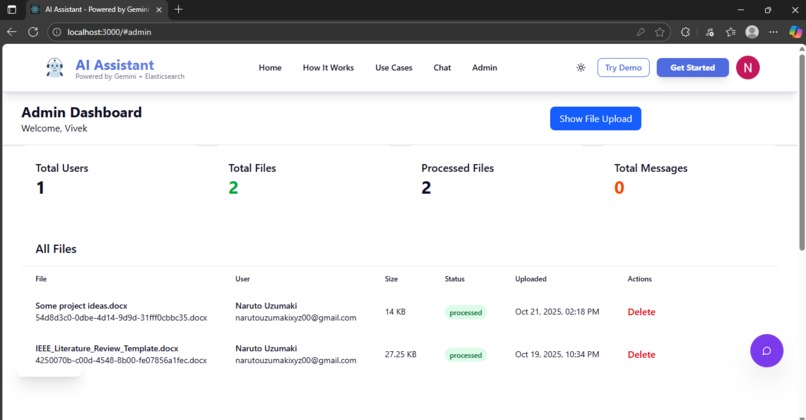The height and width of the screenshot is (420, 806).
Task: Select the Admin nav link
Action: (485, 67)
